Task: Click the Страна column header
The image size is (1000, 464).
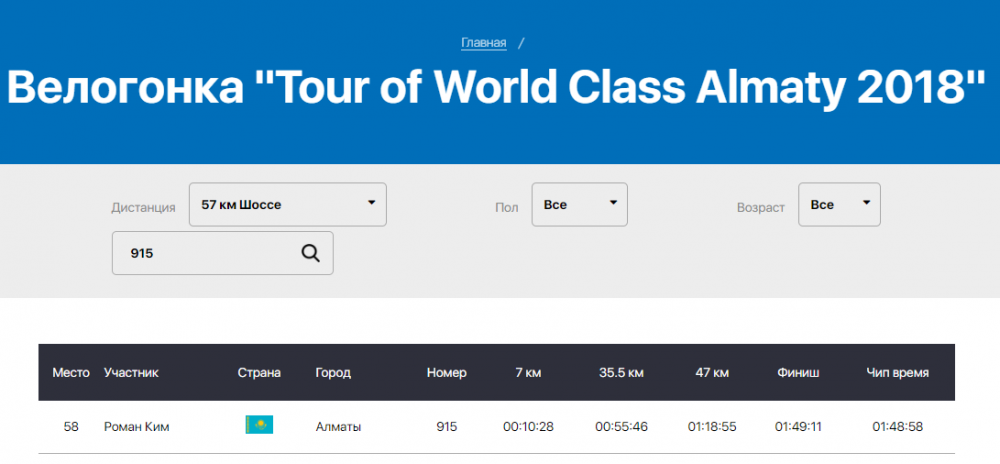Action: click(259, 373)
